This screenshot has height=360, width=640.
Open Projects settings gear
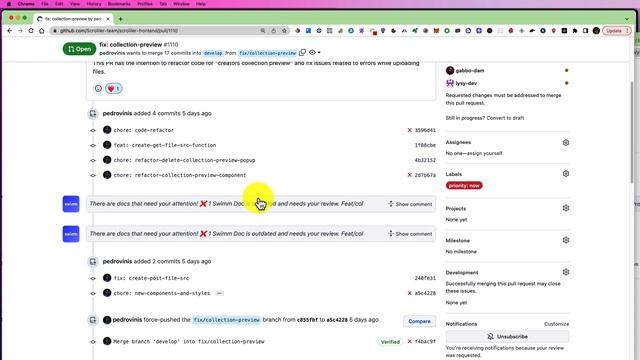(x=566, y=208)
